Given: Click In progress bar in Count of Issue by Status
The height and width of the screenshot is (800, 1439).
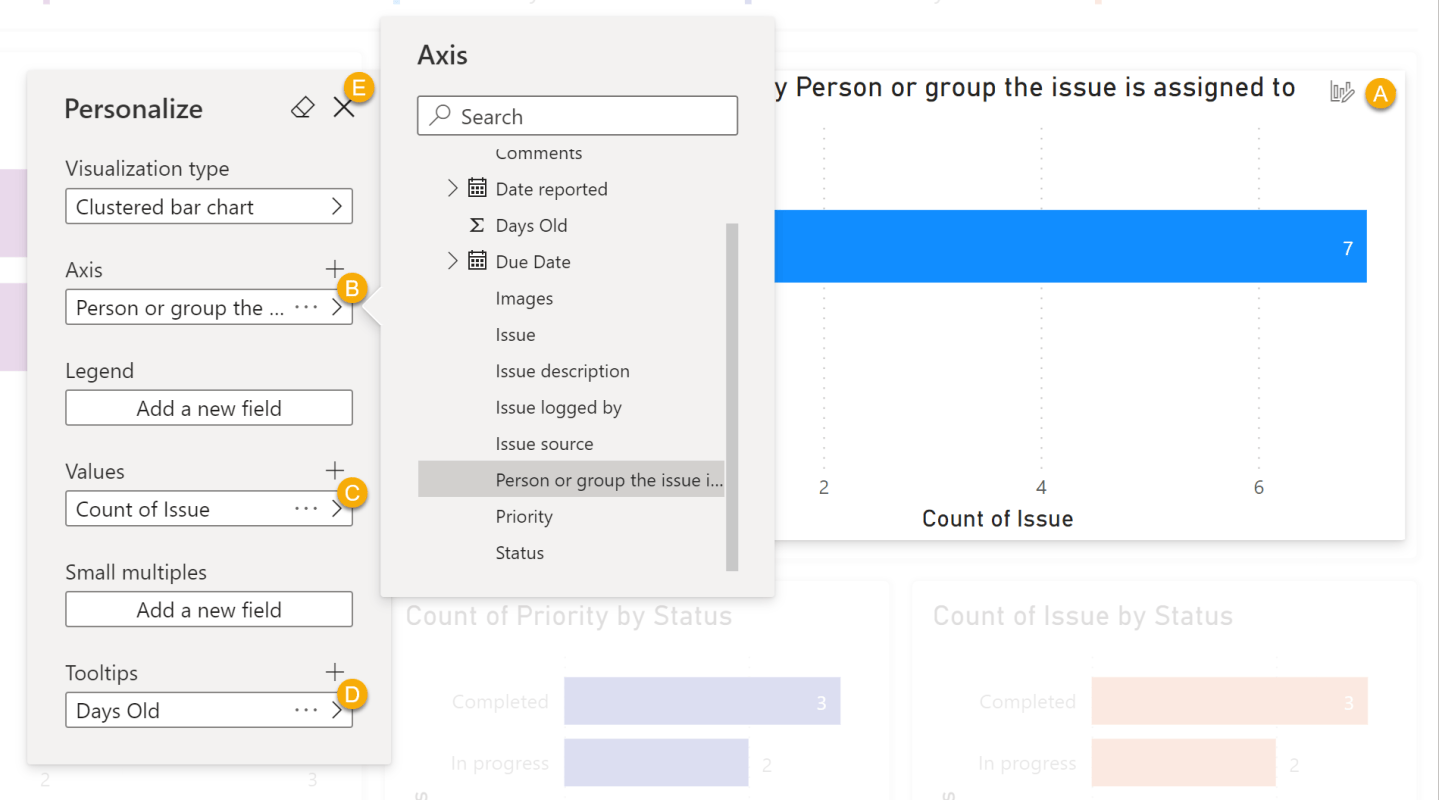Looking at the screenshot, I should click(1183, 763).
